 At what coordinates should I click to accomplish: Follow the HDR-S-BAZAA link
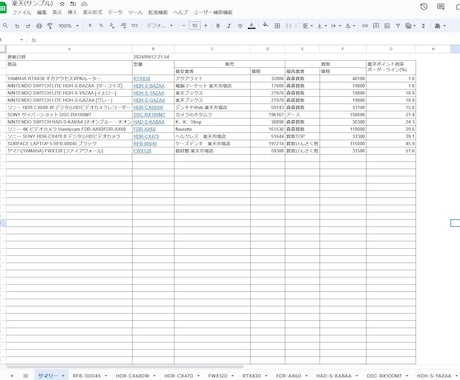(x=149, y=86)
